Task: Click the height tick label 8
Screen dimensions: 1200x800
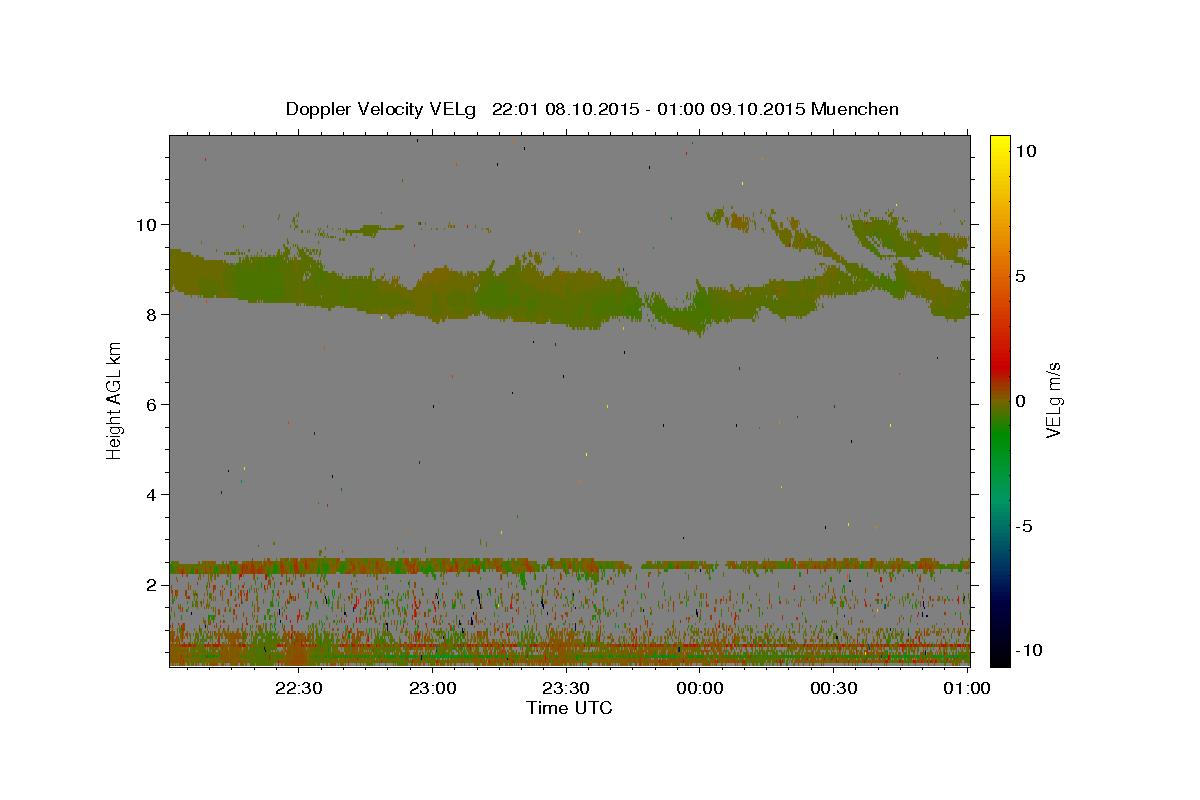Action: pos(152,315)
